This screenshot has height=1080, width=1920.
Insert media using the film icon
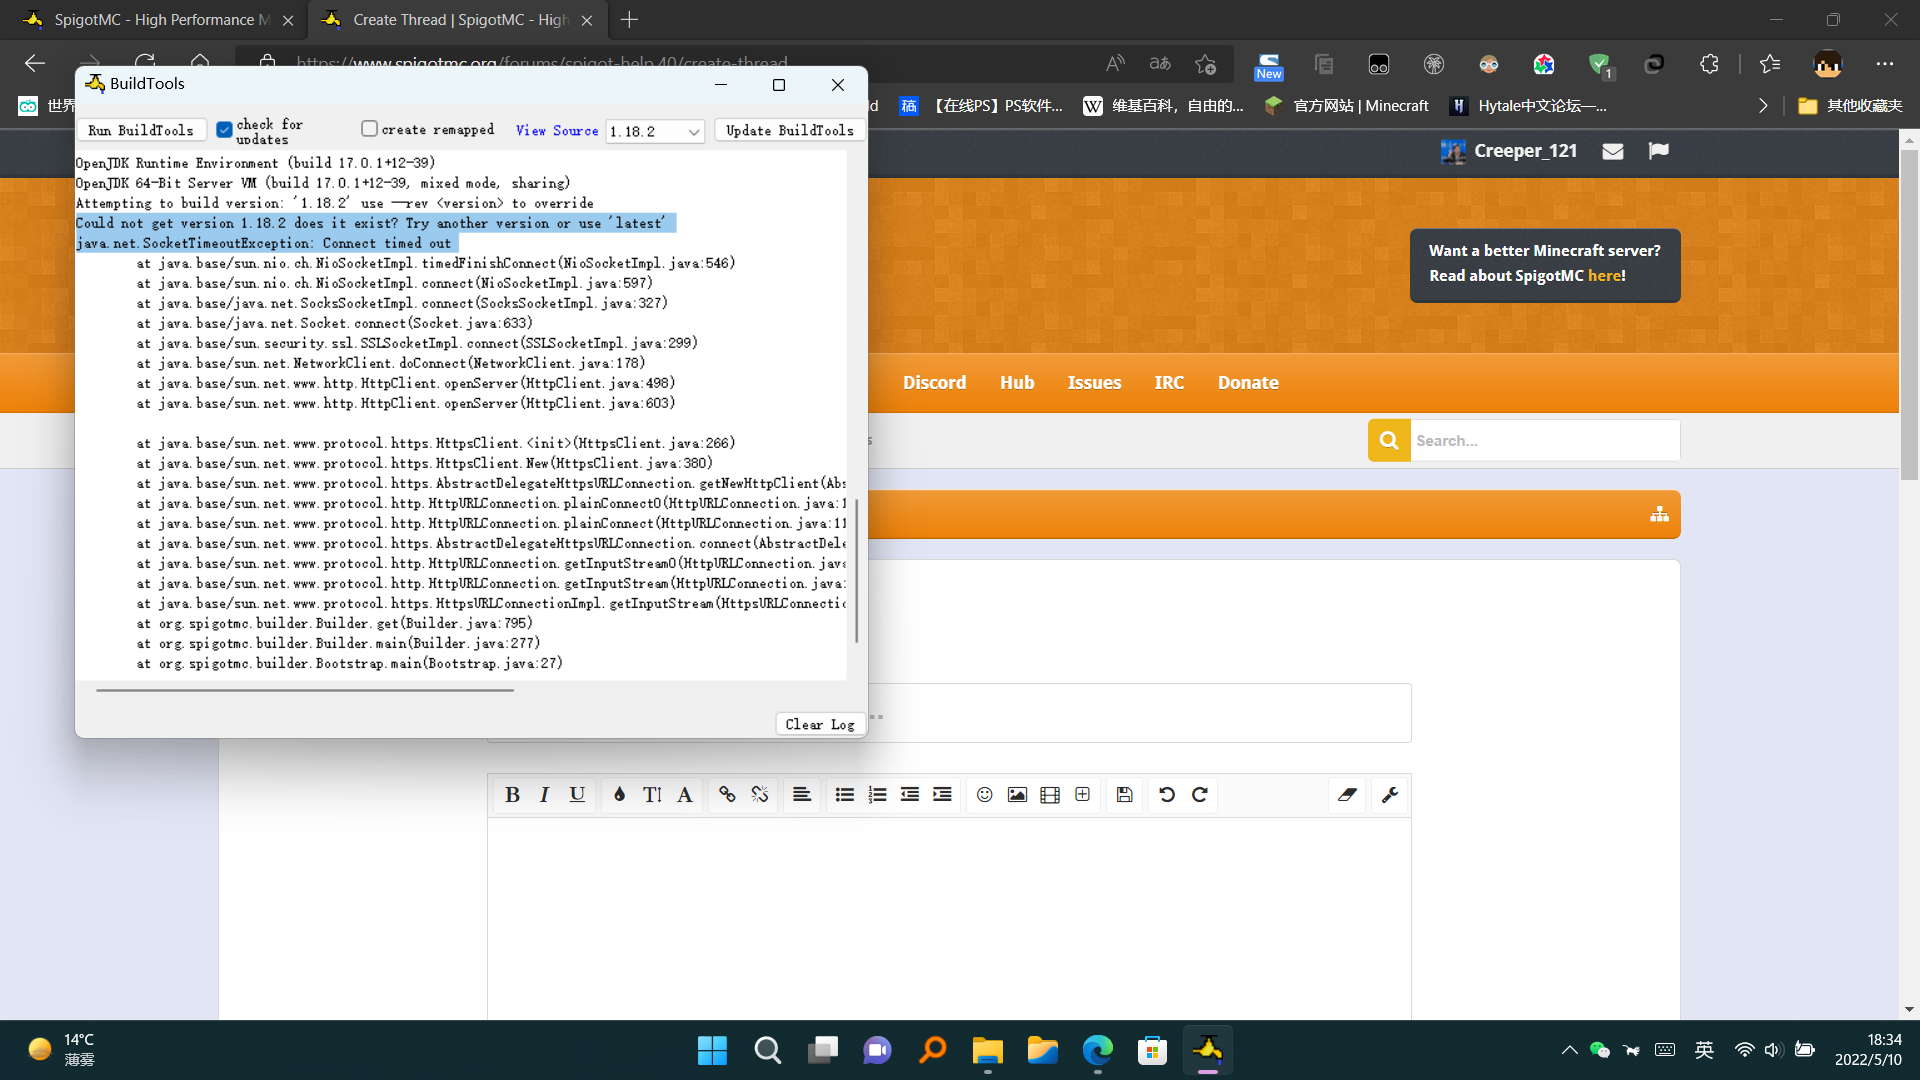coord(1049,795)
